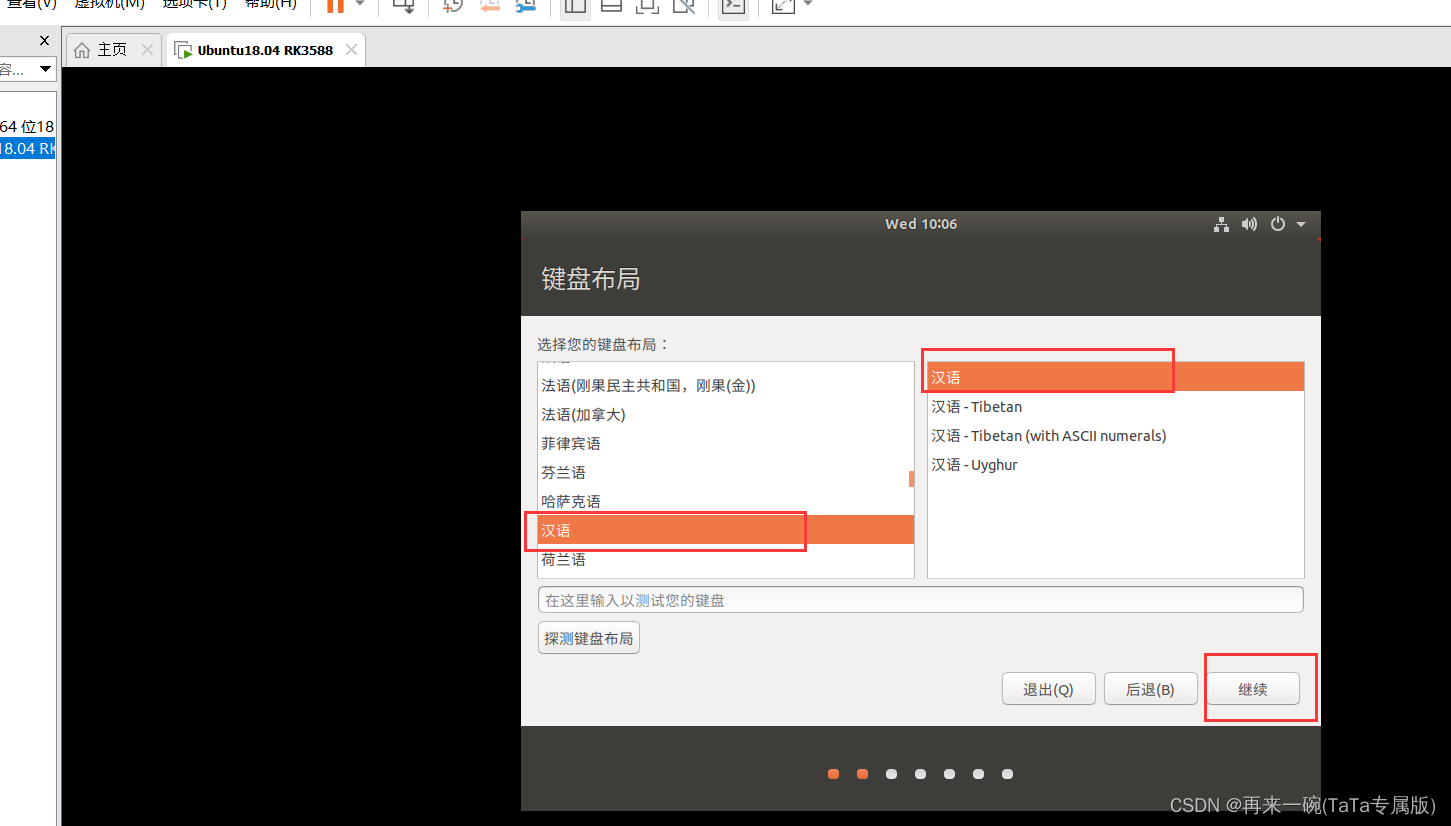
Task: Click the 继续 button
Action: pos(1253,689)
